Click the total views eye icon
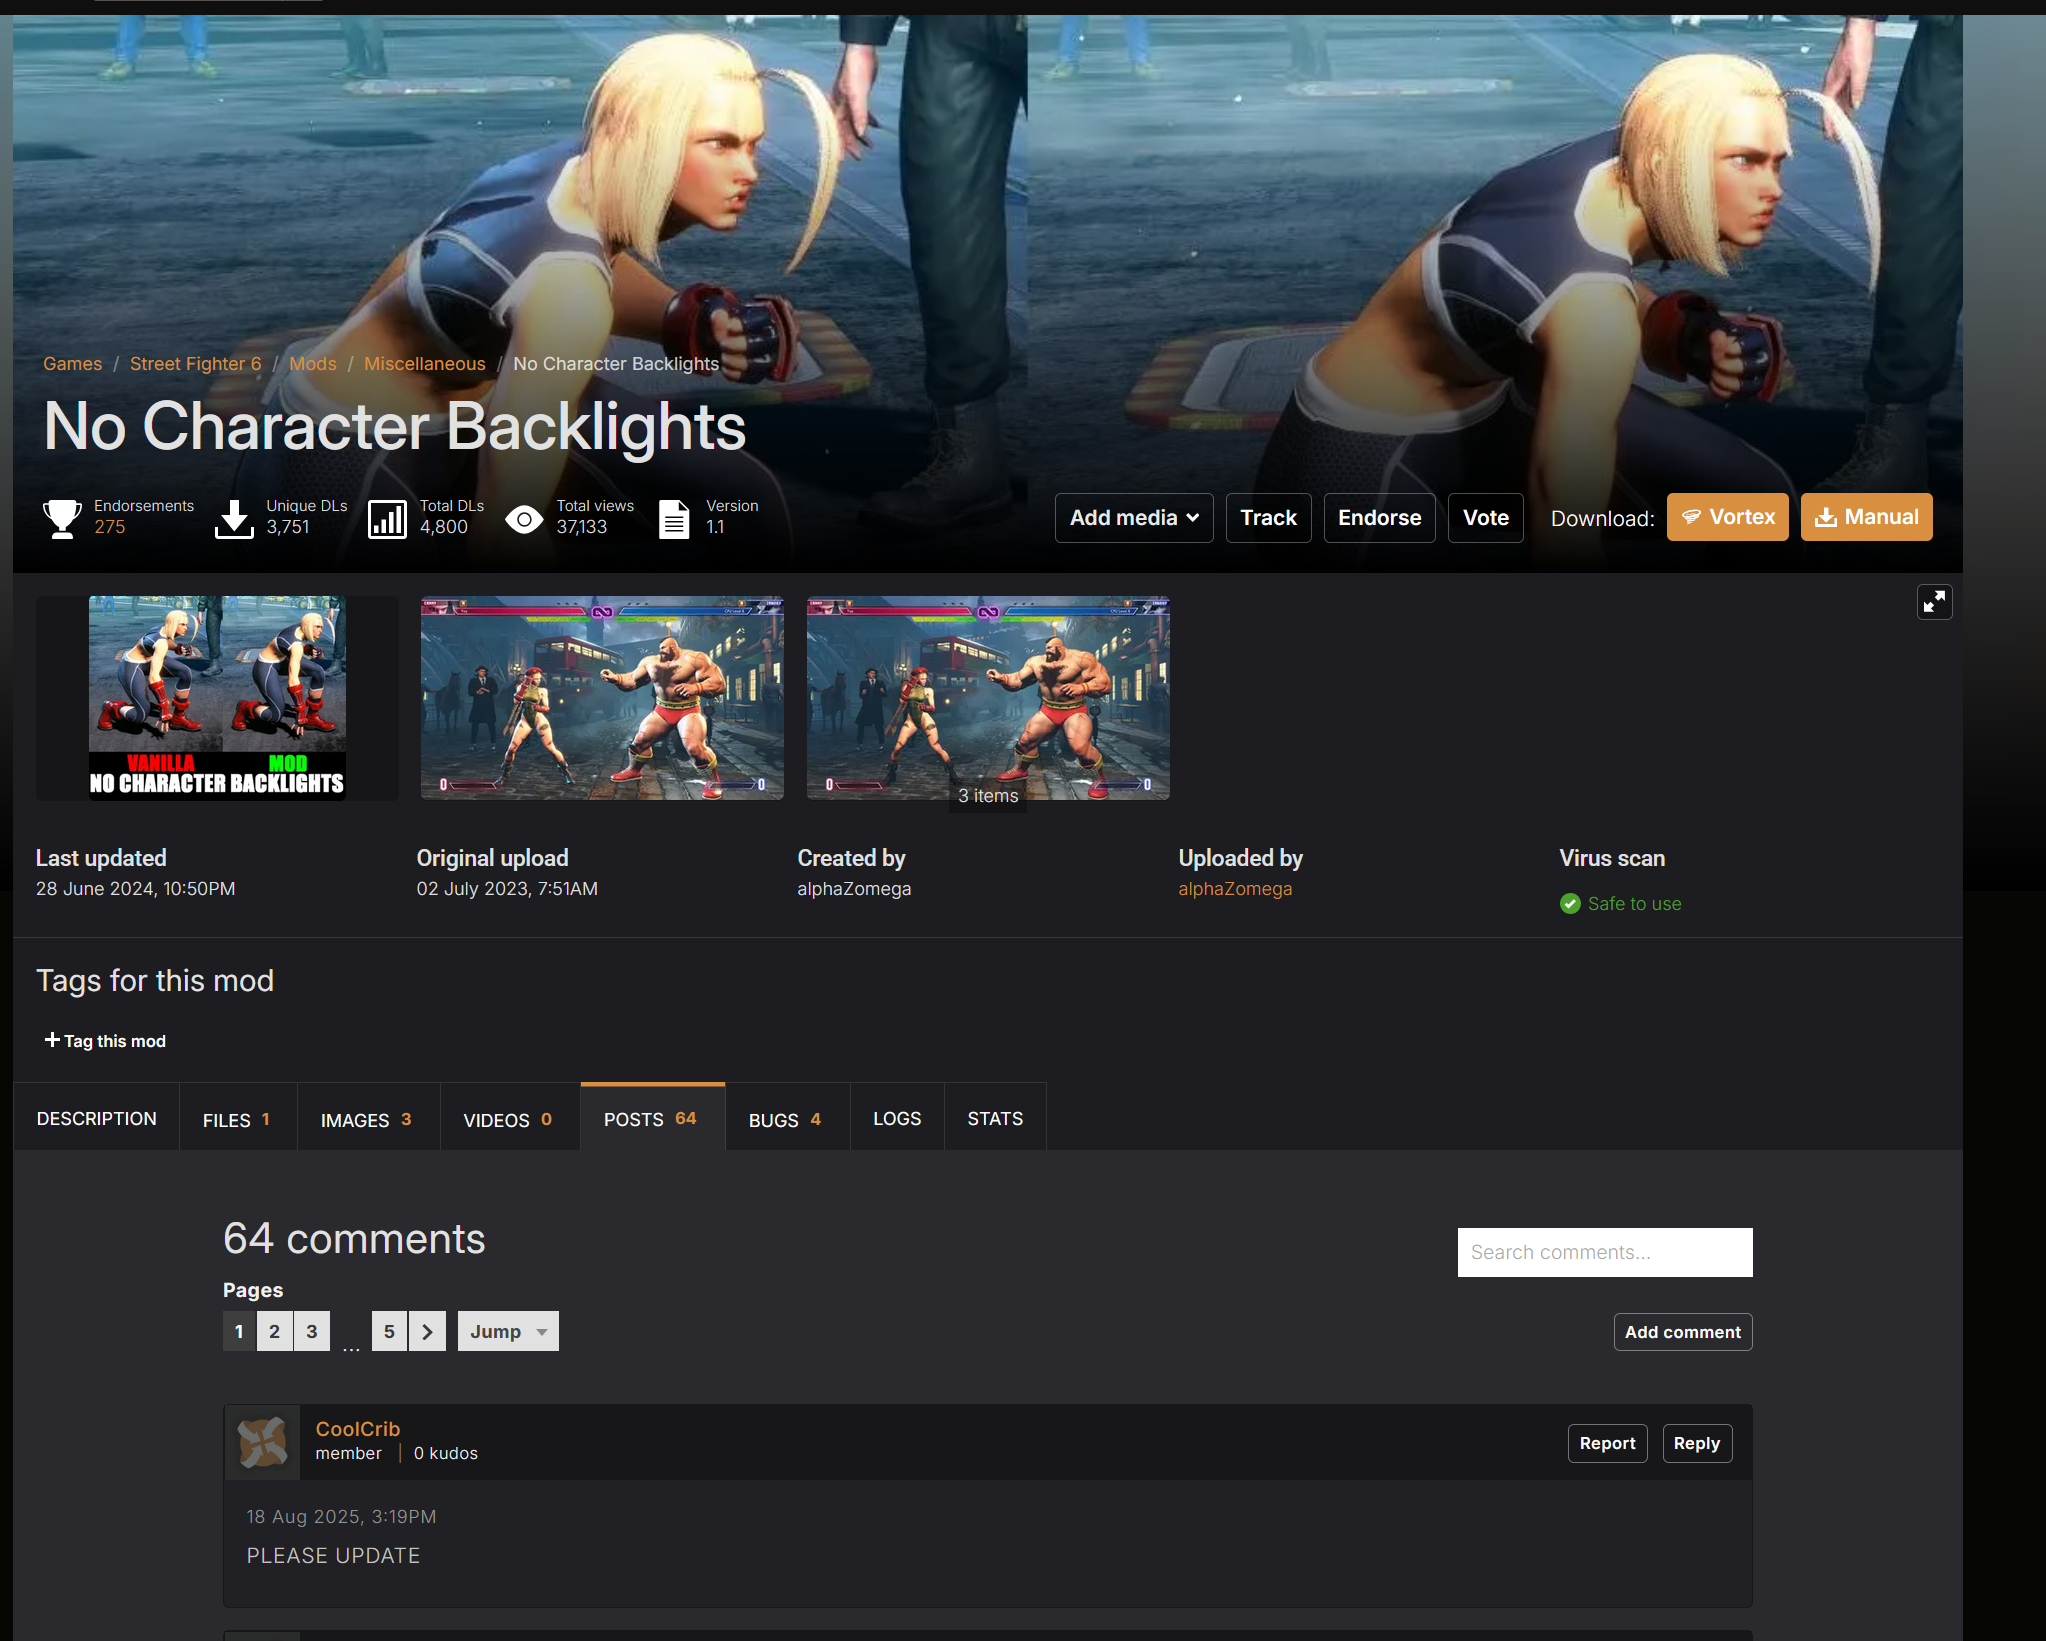The height and width of the screenshot is (1641, 2046). [524, 518]
